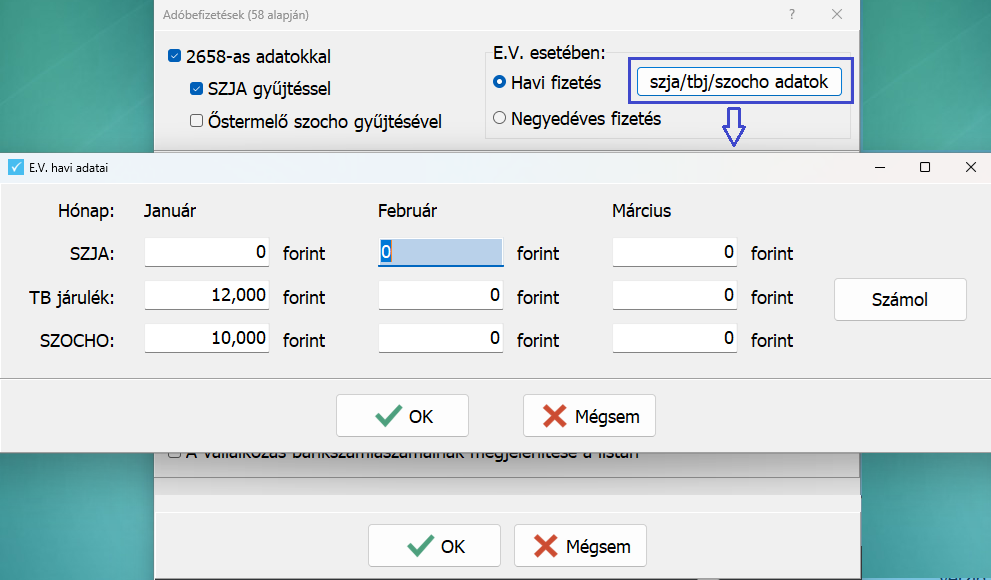This screenshot has height=580, width=991.
Task: Select the Havi fizetés radio button
Action: (500, 82)
